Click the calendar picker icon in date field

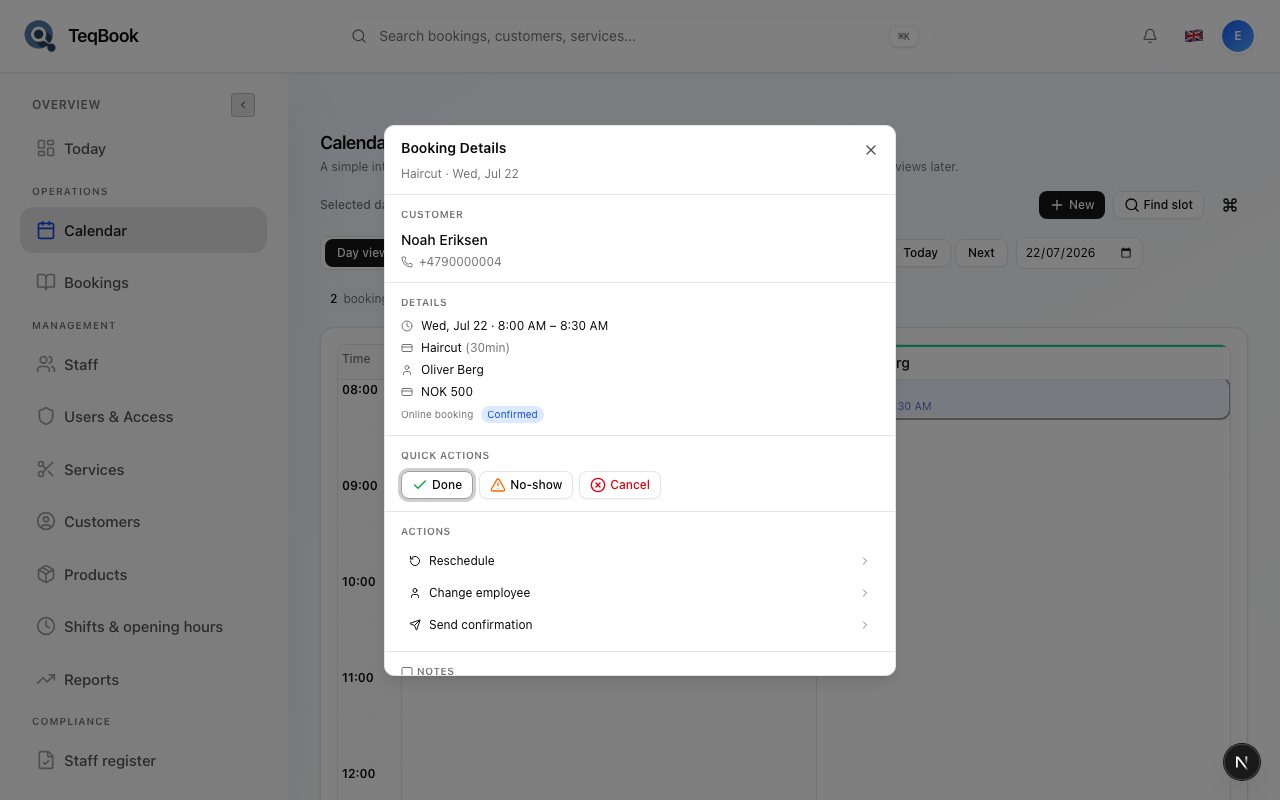click(1126, 253)
